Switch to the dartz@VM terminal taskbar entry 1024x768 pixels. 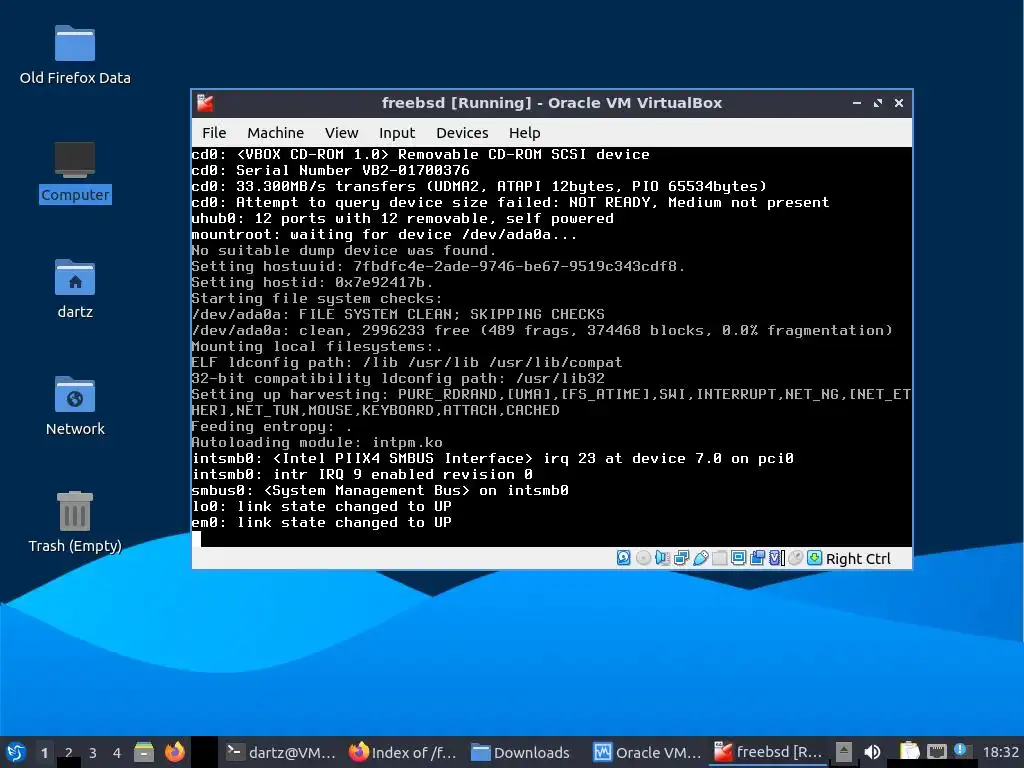pos(281,752)
